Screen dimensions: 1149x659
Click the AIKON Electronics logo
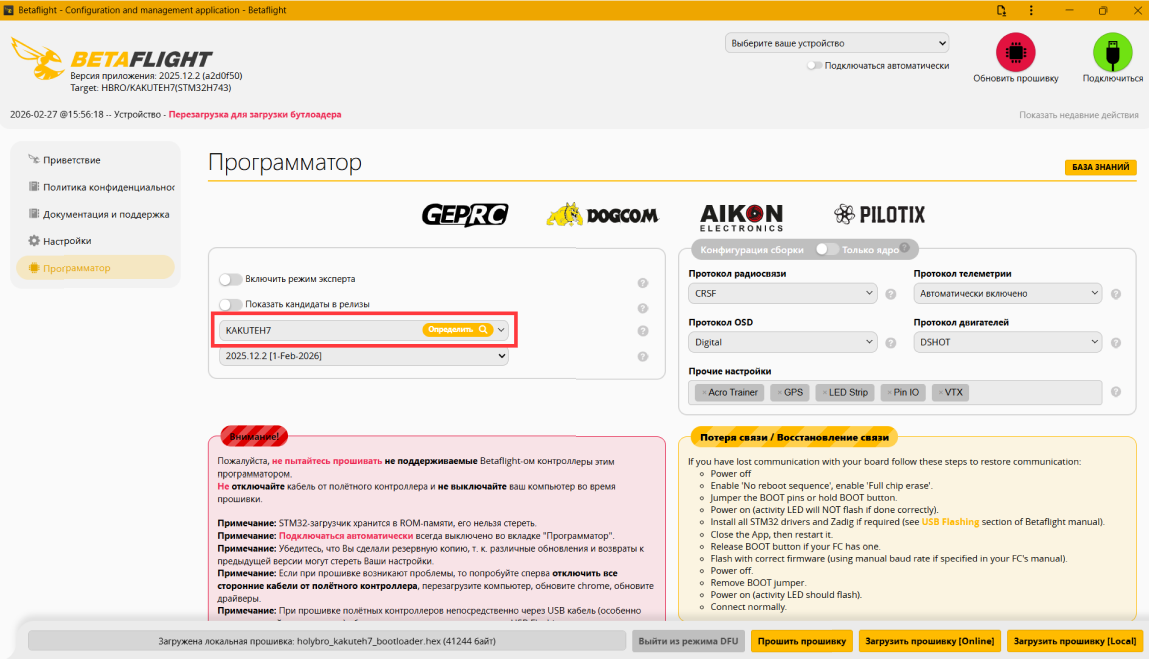pos(741,217)
